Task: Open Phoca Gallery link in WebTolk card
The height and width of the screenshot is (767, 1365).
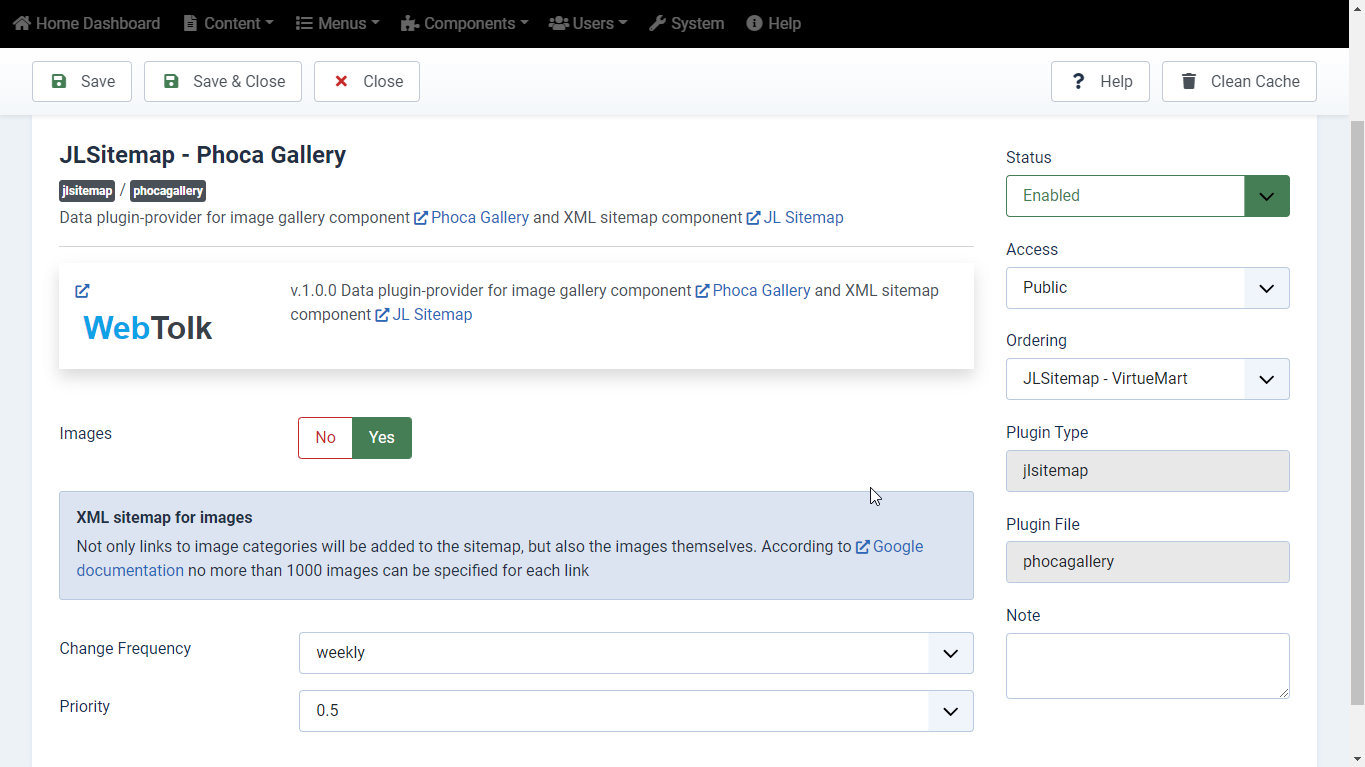Action: tap(753, 290)
